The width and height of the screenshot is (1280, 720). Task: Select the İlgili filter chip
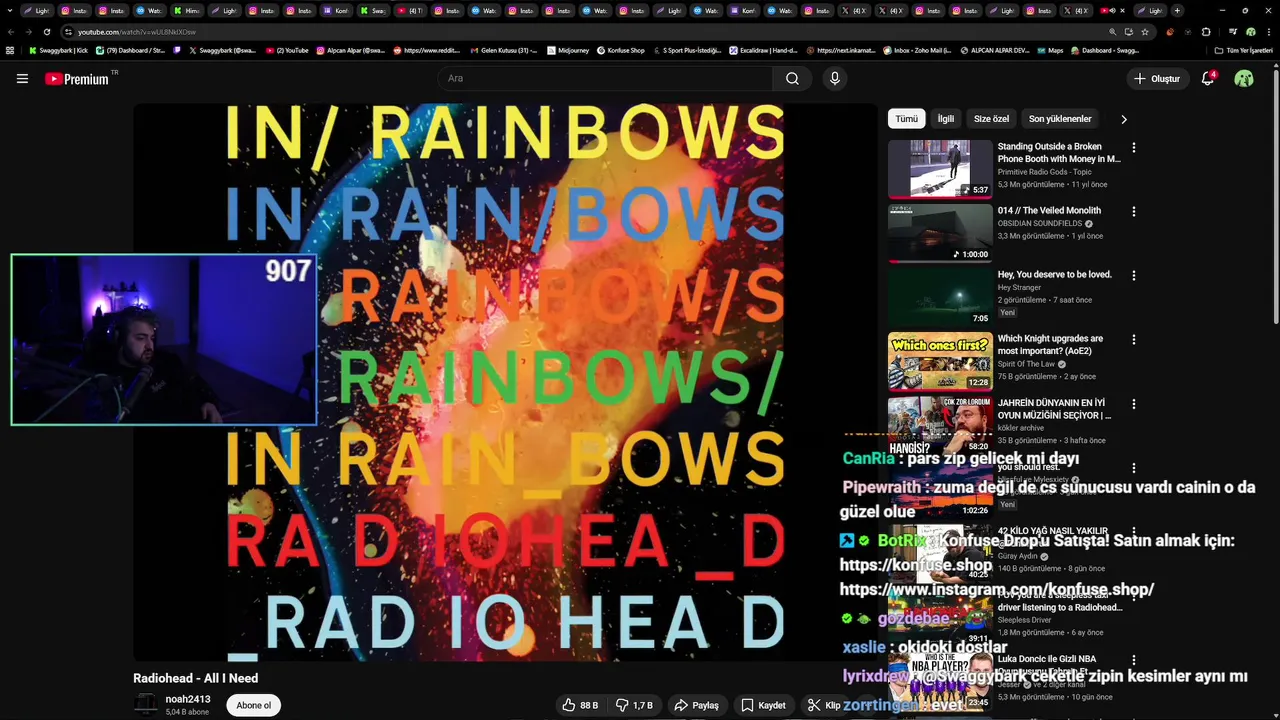(946, 119)
